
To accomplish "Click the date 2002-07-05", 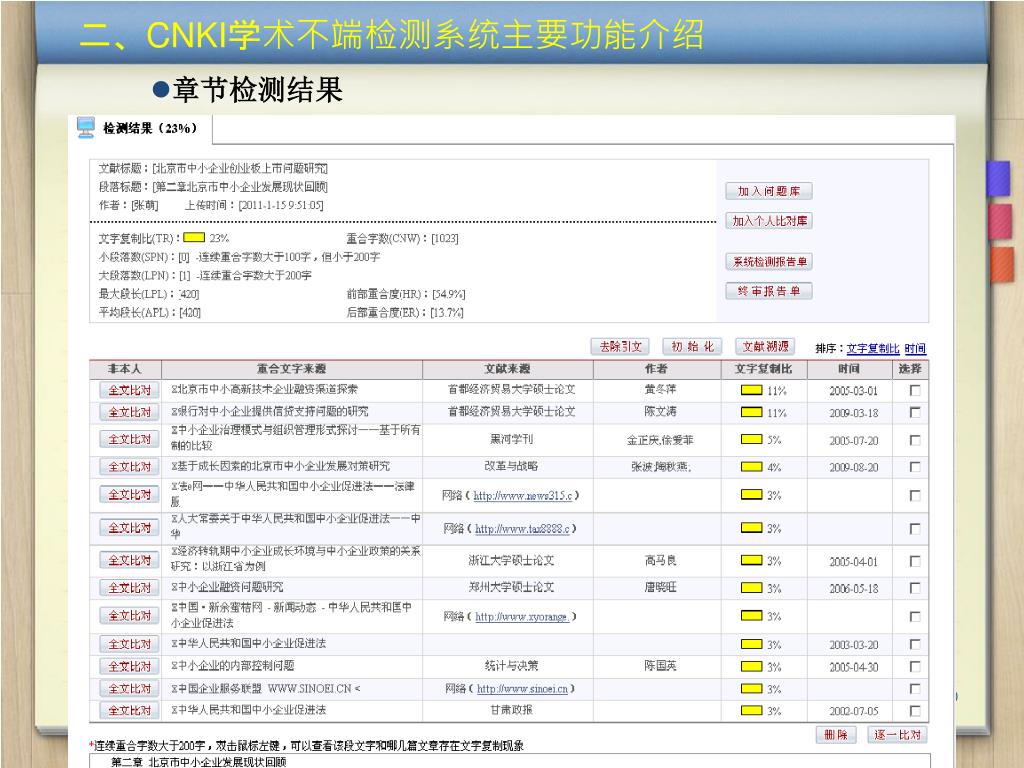I will (x=854, y=711).
